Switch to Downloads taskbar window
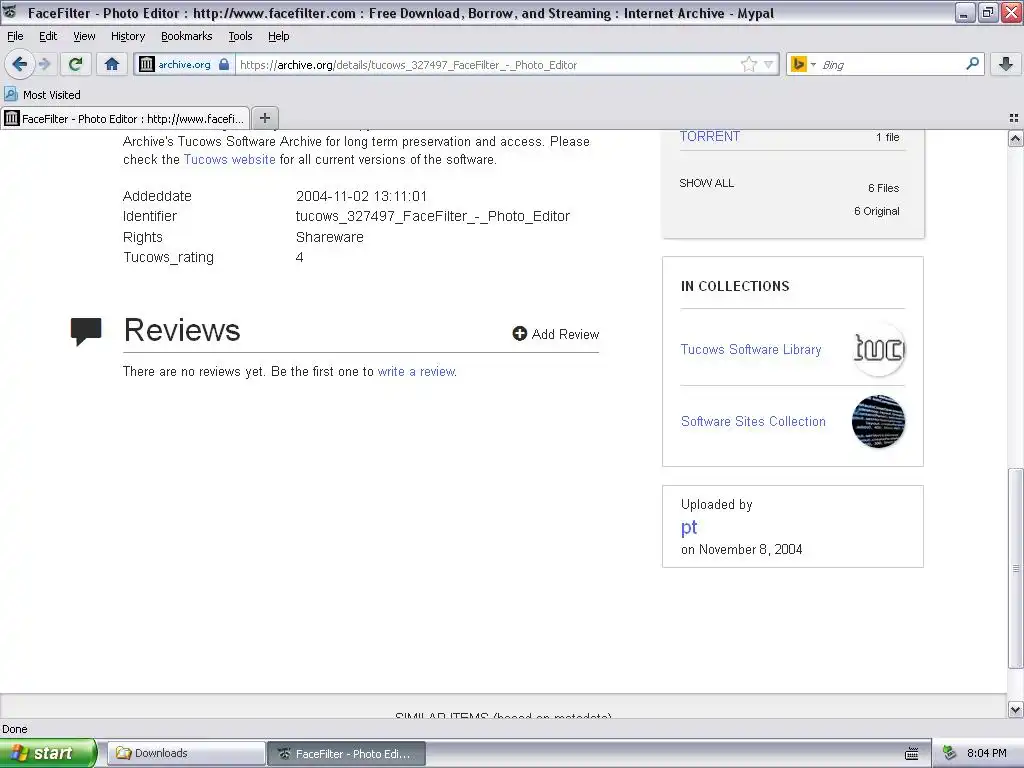The image size is (1024, 768). 186,753
